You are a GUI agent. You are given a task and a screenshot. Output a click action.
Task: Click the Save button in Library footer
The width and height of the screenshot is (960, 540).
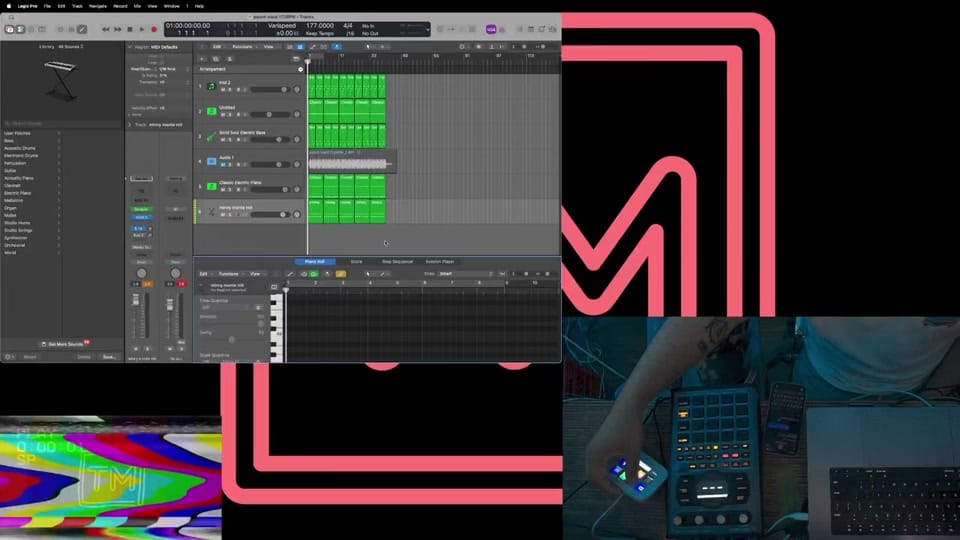pos(109,356)
